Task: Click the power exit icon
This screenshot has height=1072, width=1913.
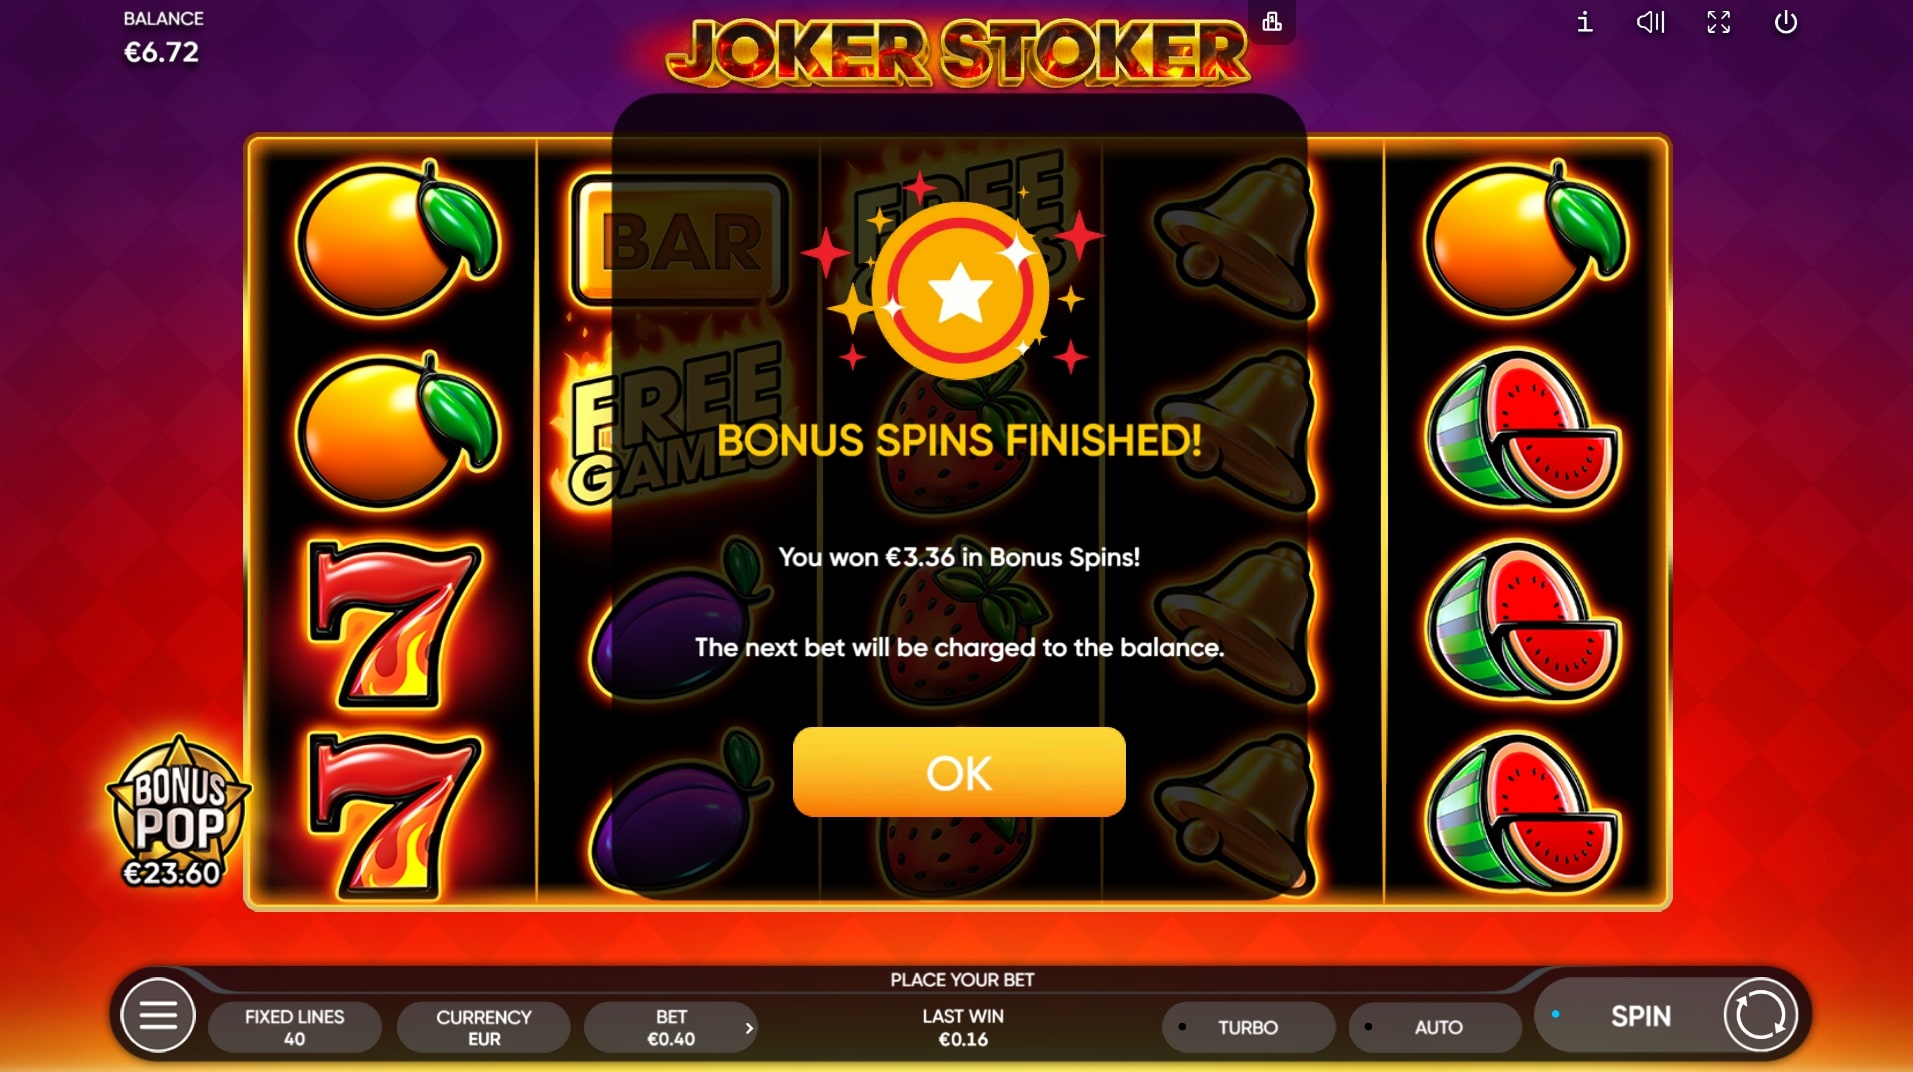Action: (1786, 22)
